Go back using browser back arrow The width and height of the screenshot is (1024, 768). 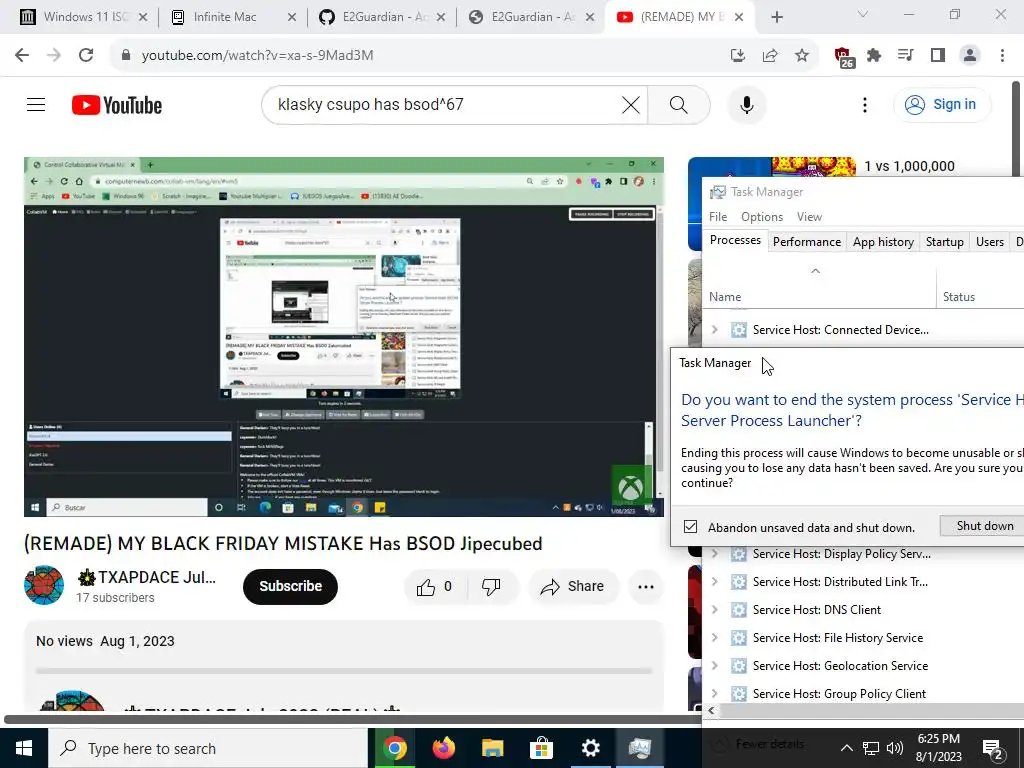22,55
